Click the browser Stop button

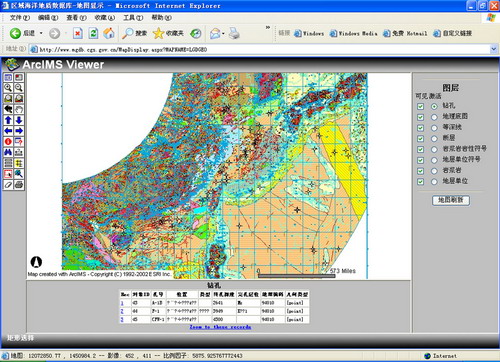78,33
